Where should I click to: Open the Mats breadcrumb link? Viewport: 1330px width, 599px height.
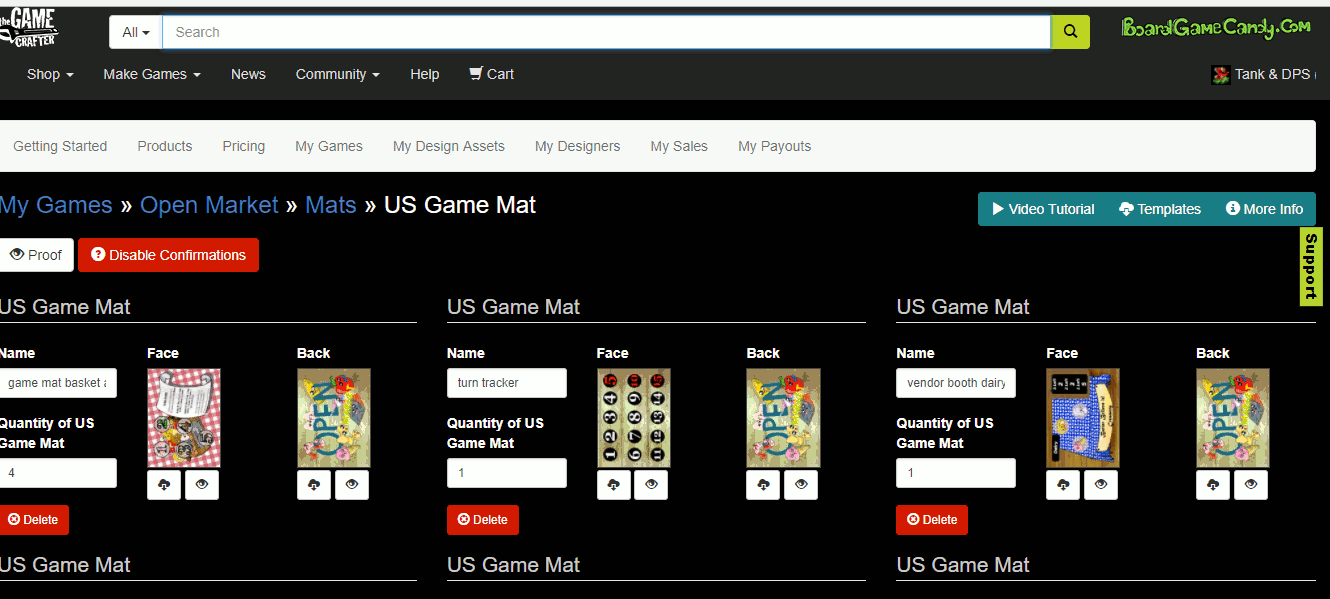pyautogui.click(x=330, y=205)
